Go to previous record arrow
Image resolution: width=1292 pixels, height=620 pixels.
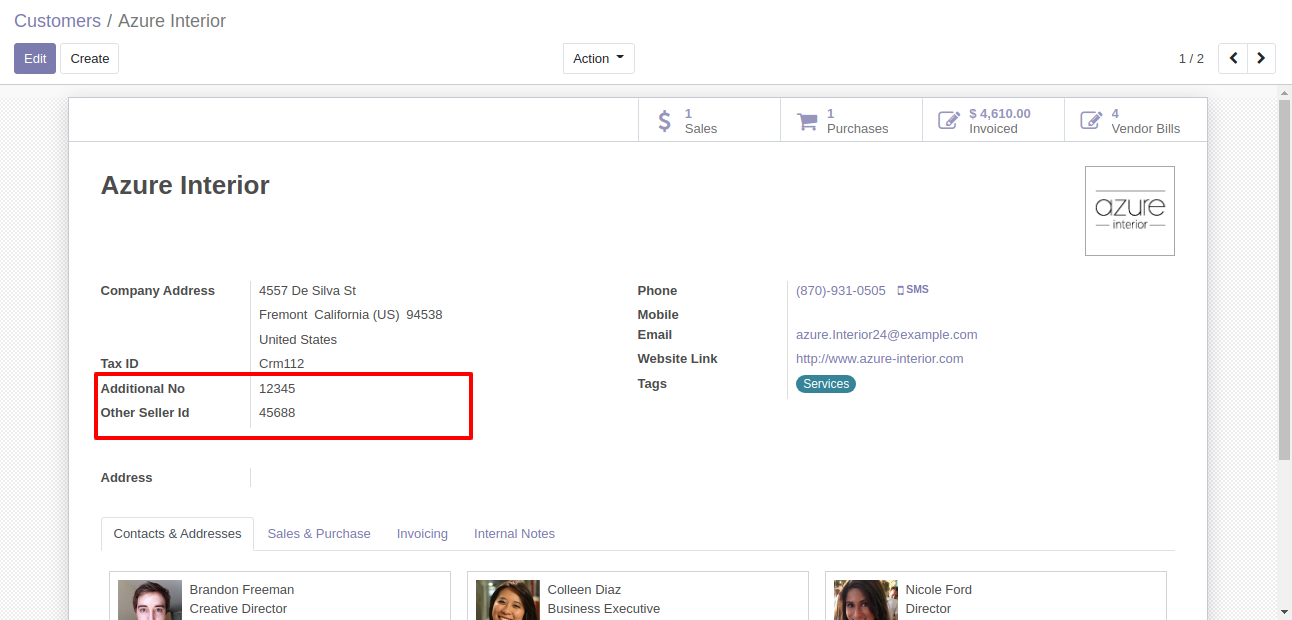(1233, 59)
